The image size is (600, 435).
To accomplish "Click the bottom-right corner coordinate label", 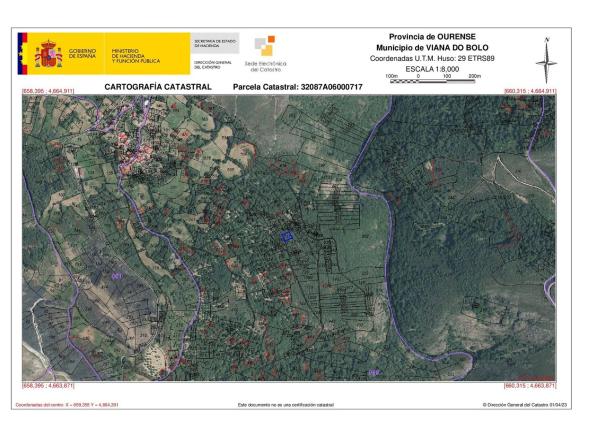I will pos(530,385).
